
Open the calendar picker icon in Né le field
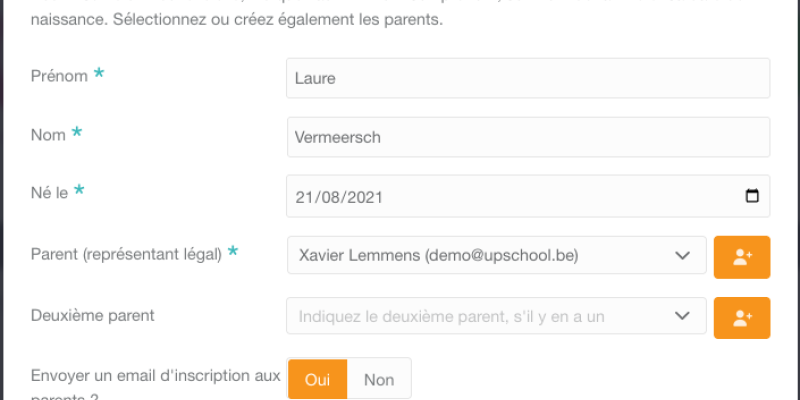click(x=752, y=196)
